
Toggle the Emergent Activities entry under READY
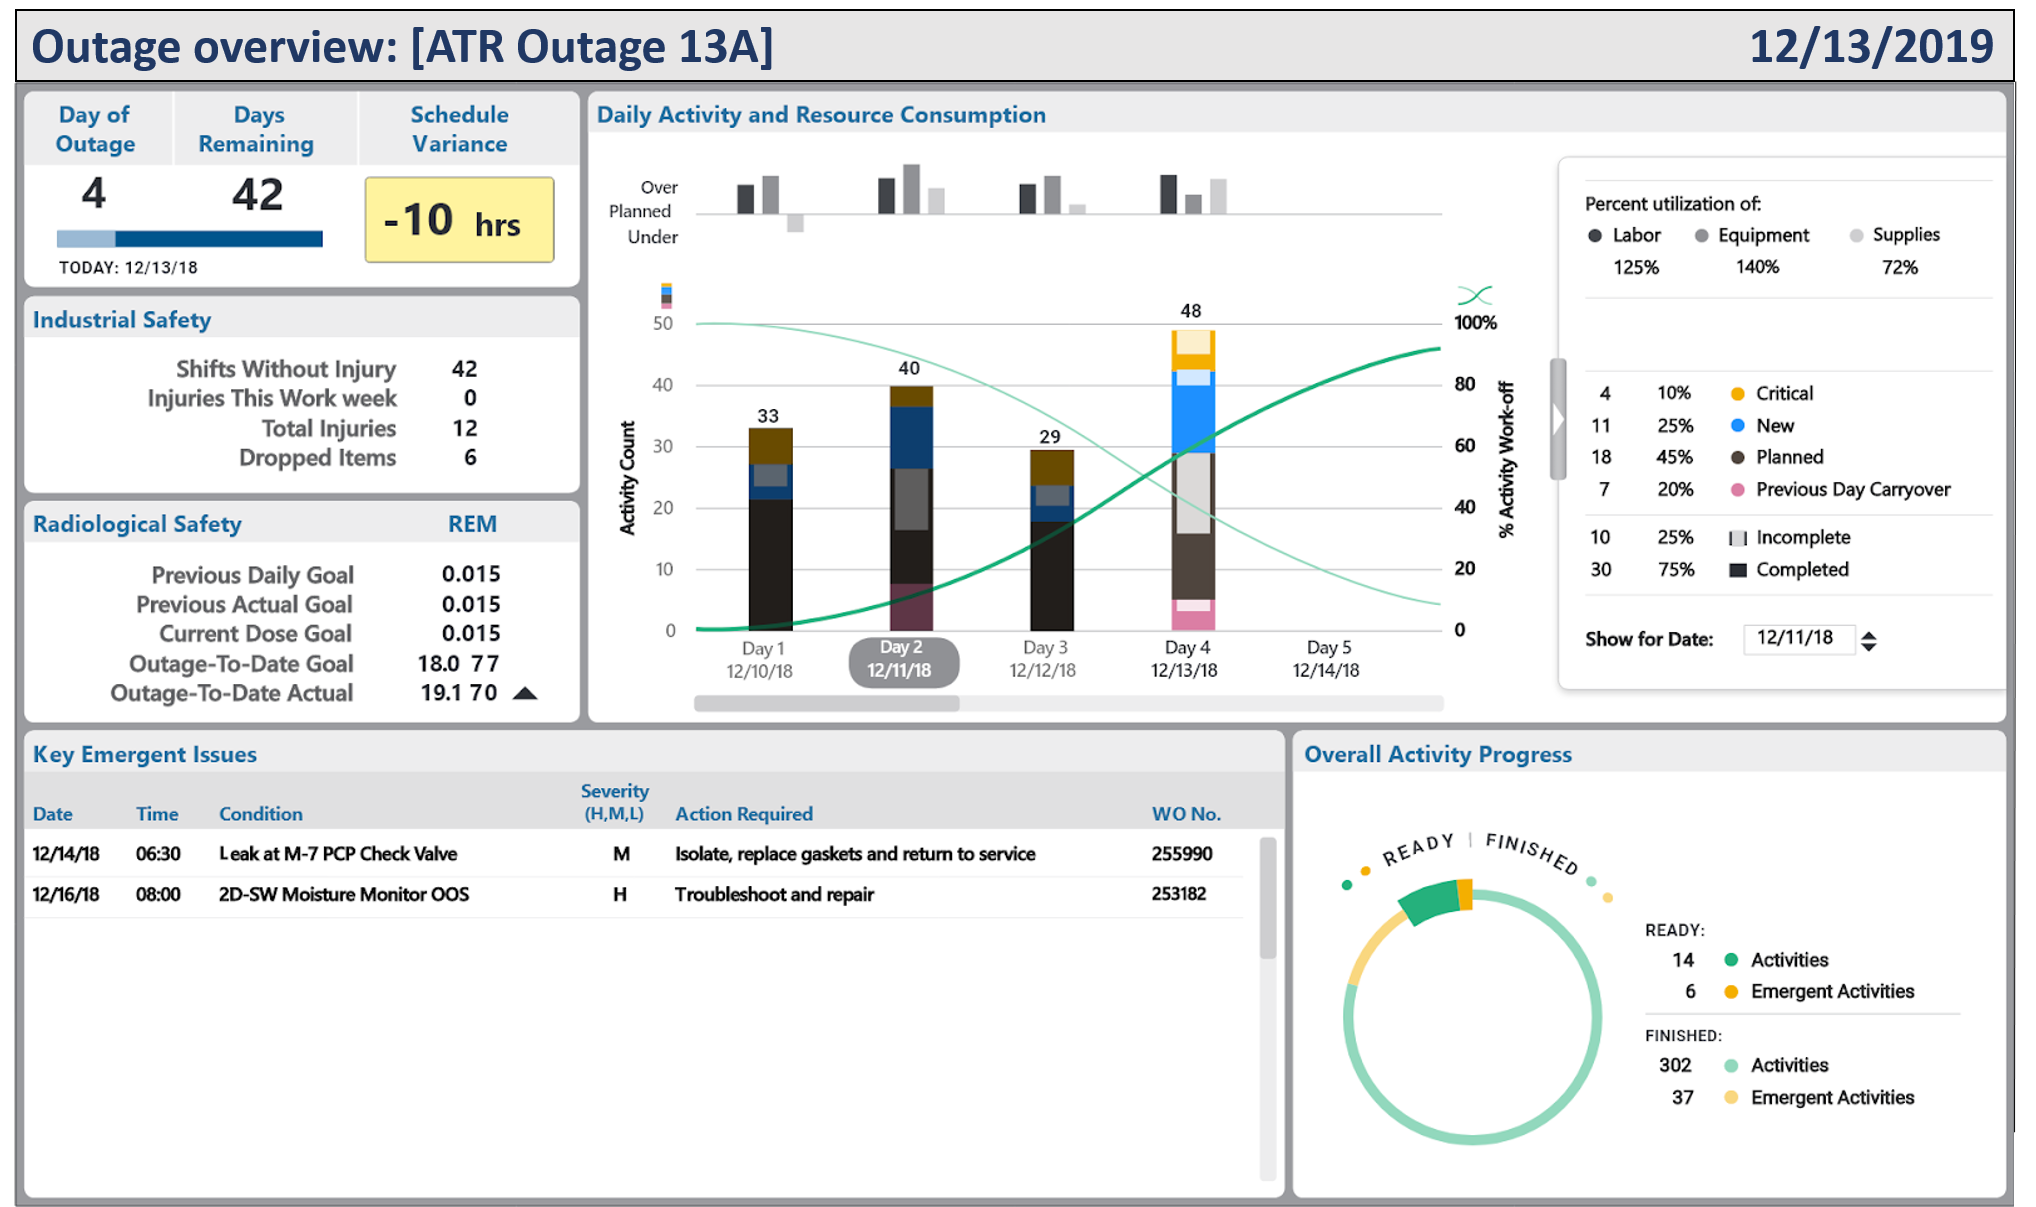click(1729, 991)
